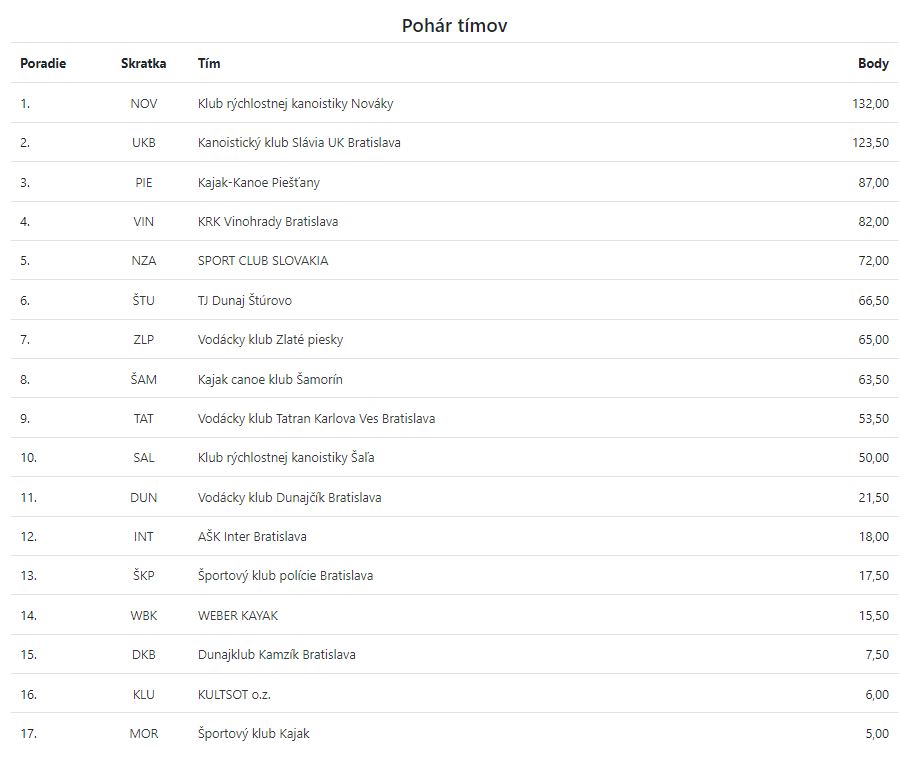Image resolution: width=923 pixels, height=759 pixels.
Task: Click the ŠTU abbreviation cell
Action: (x=144, y=300)
